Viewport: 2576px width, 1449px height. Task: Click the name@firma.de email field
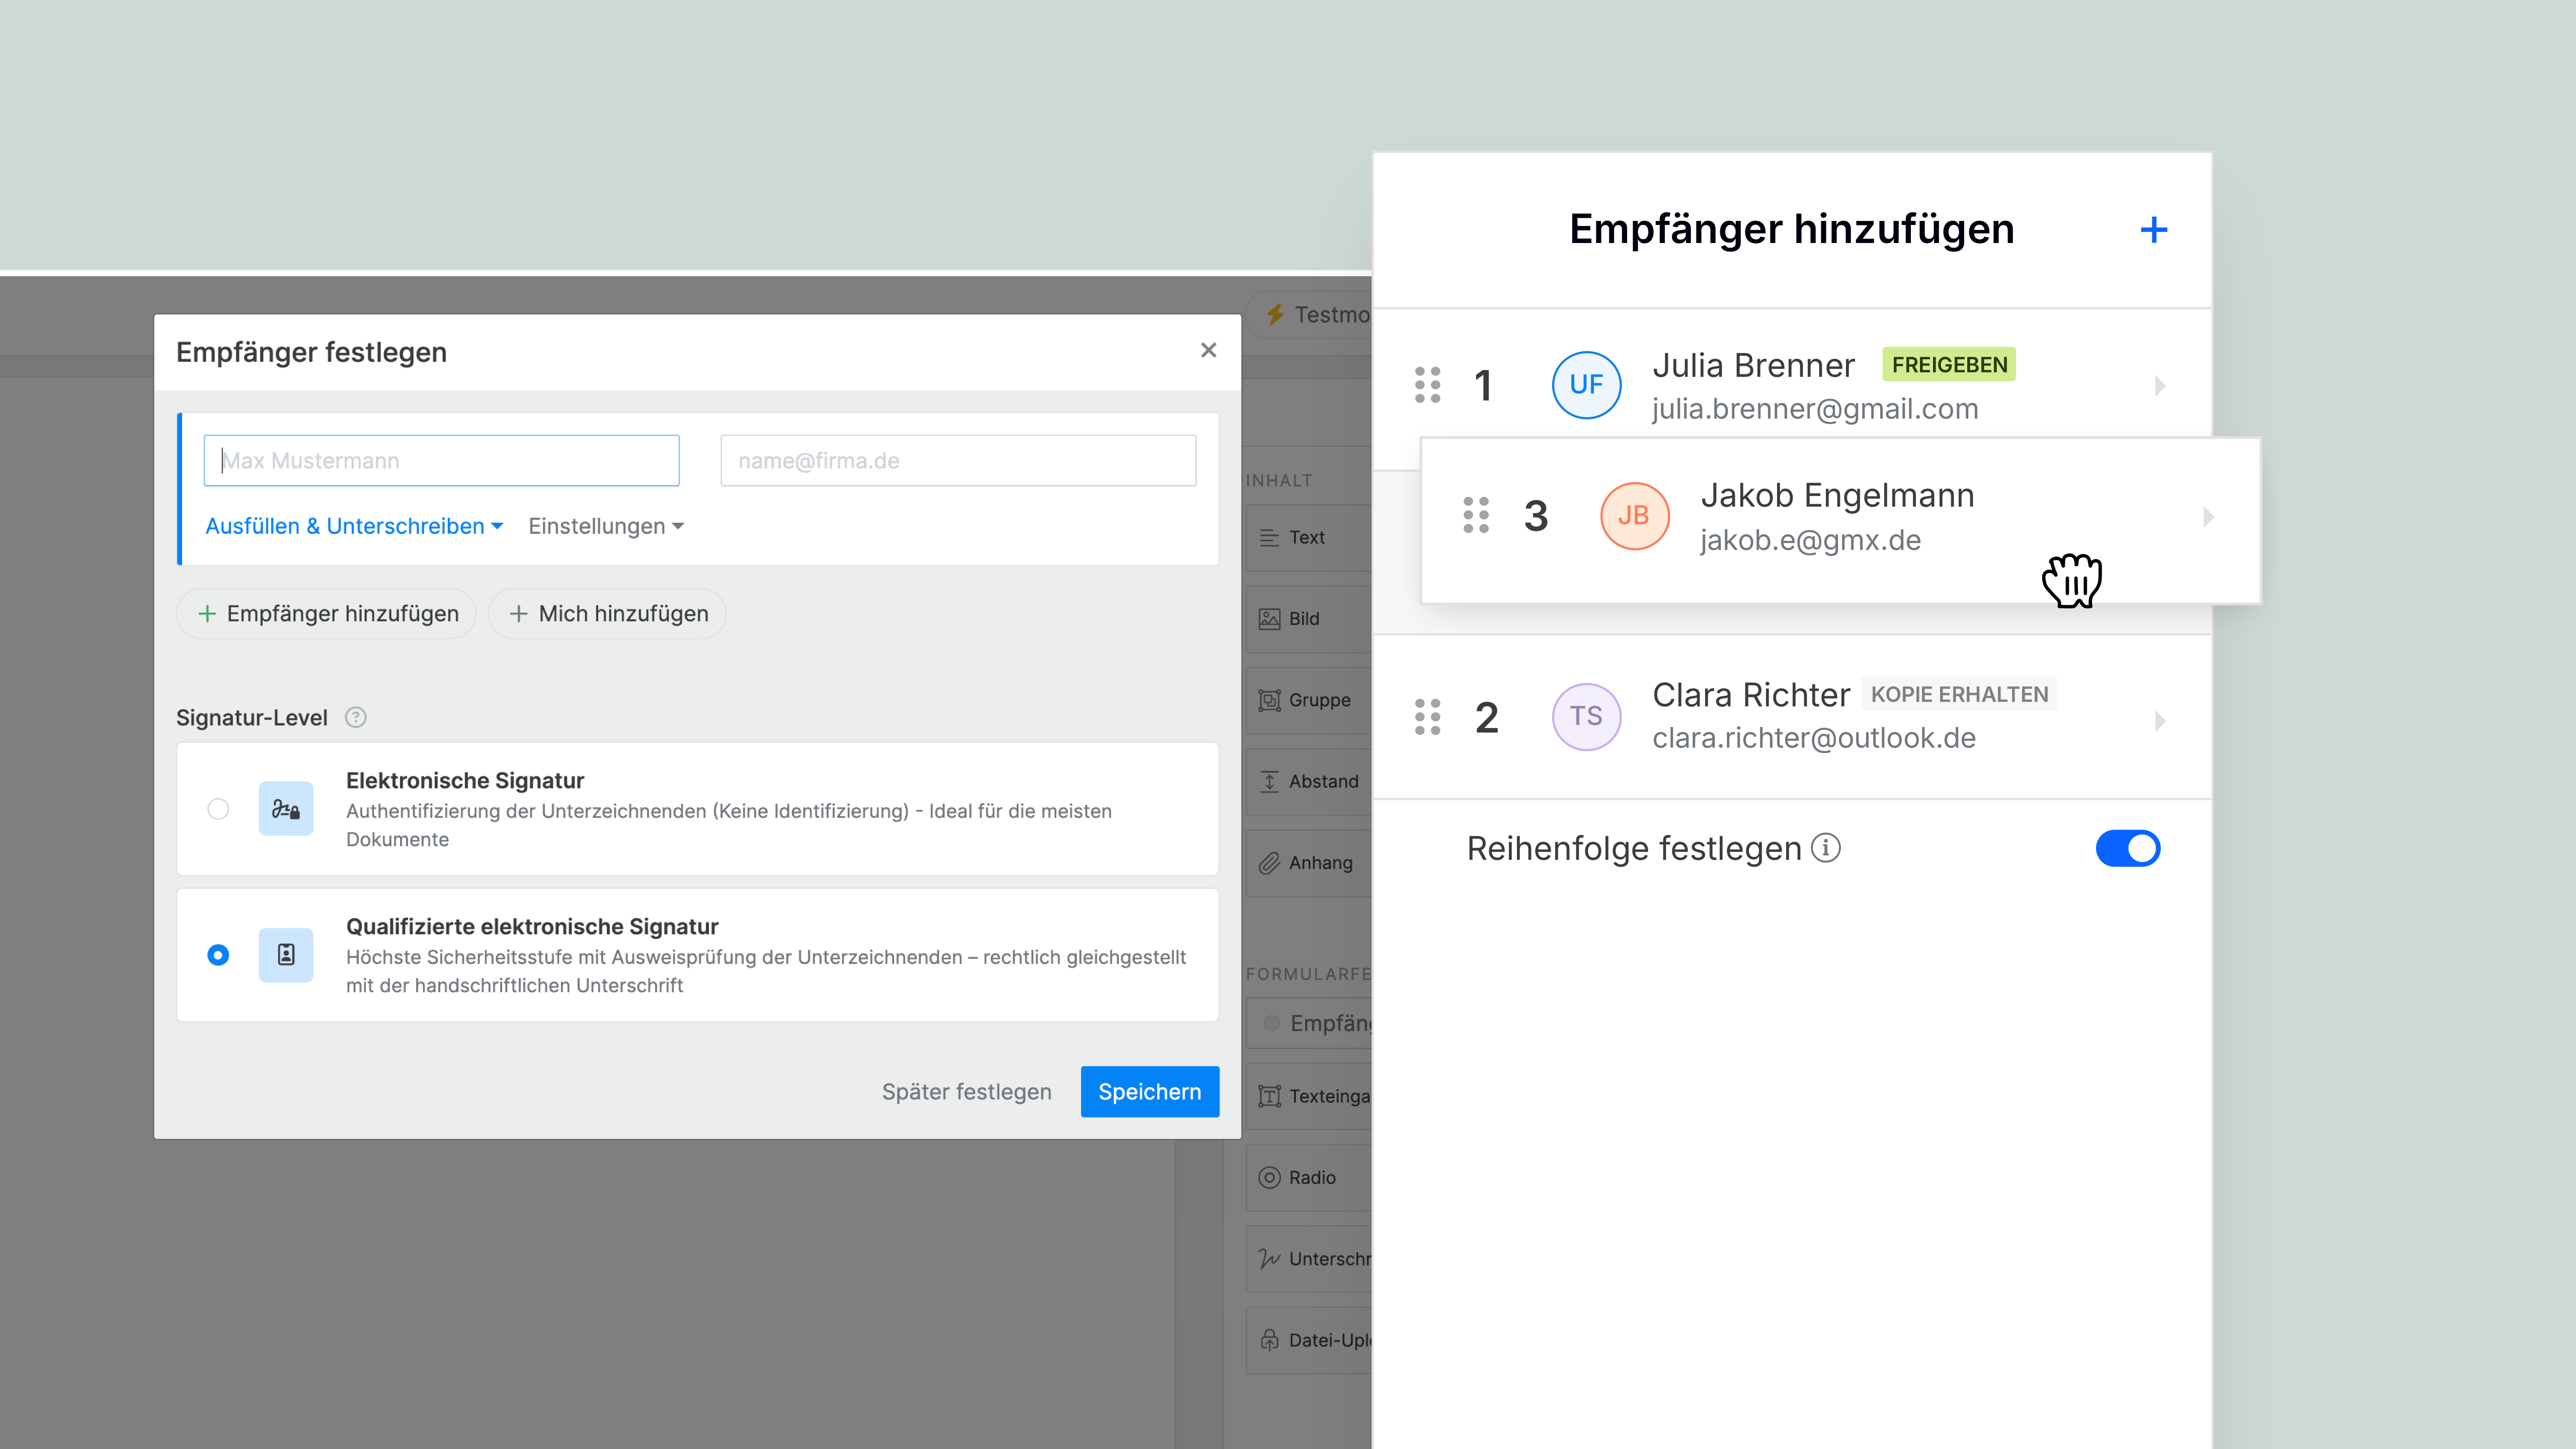point(957,460)
